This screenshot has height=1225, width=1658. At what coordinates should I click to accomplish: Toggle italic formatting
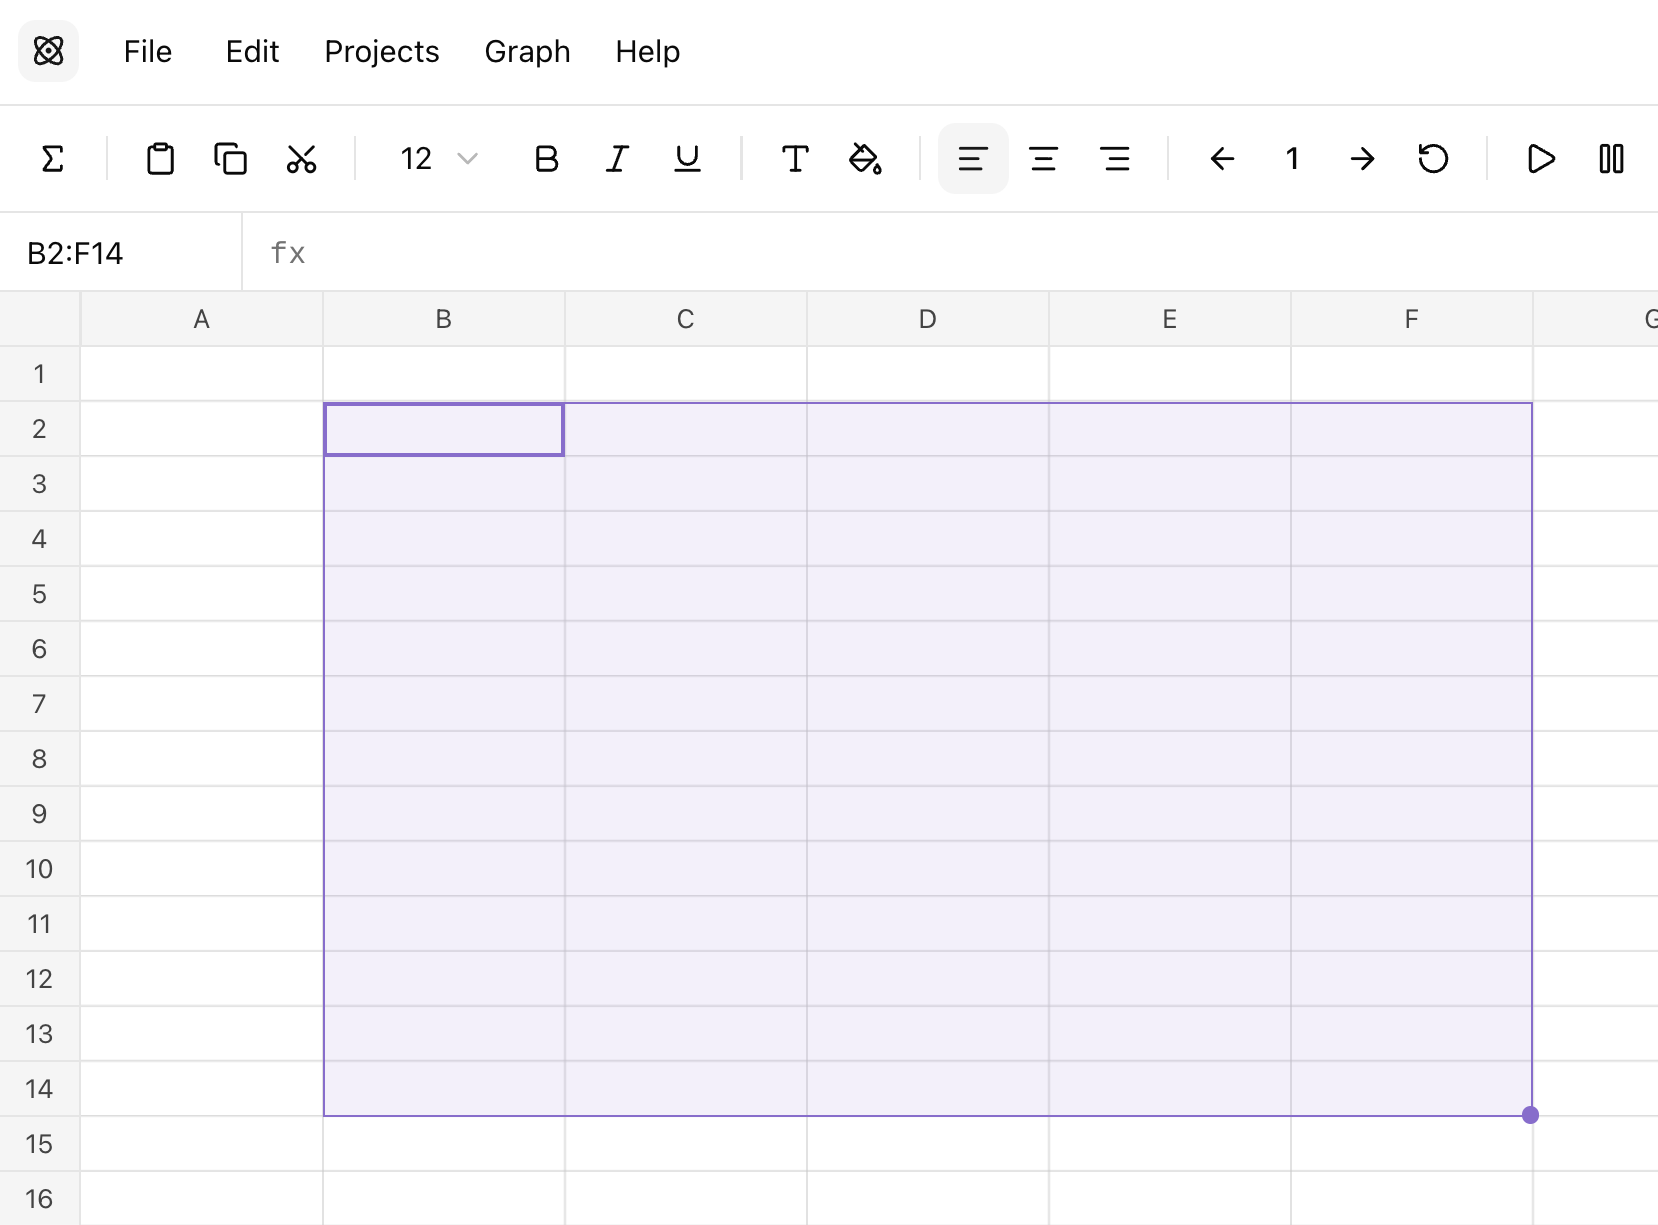coord(617,159)
